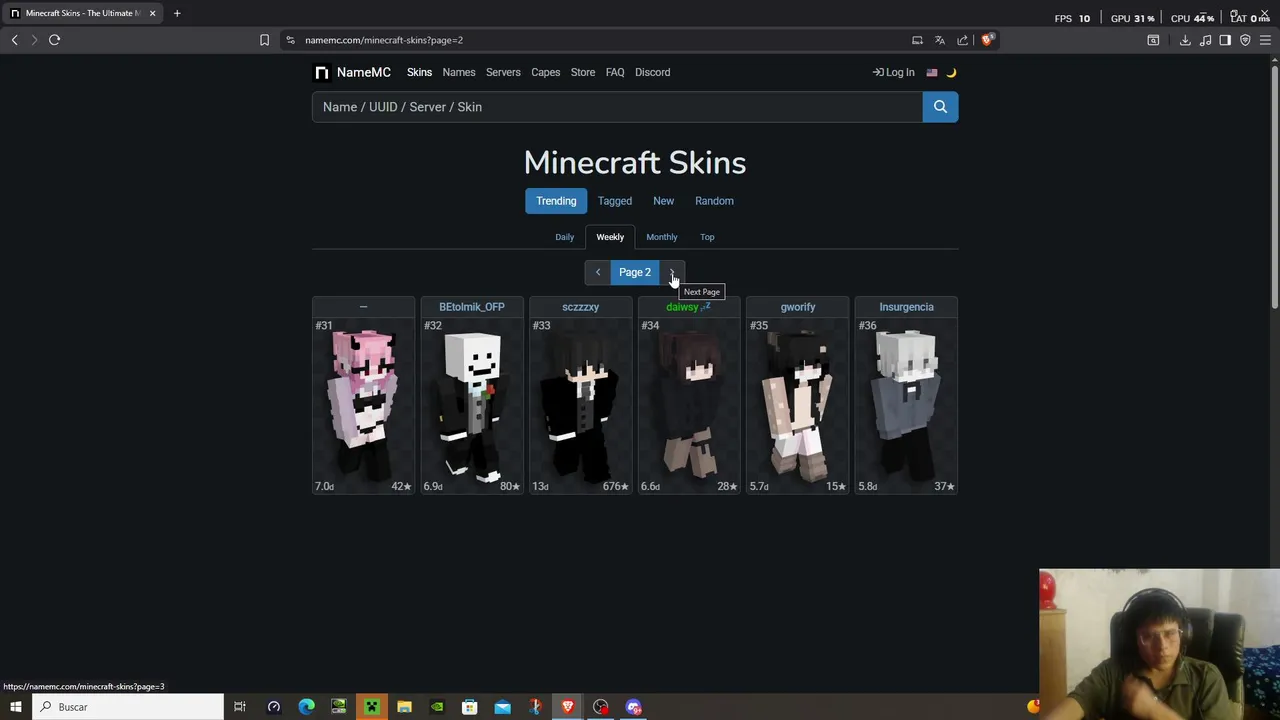Open a new browser tab
Screen dimensions: 1280x720
pos(177,13)
